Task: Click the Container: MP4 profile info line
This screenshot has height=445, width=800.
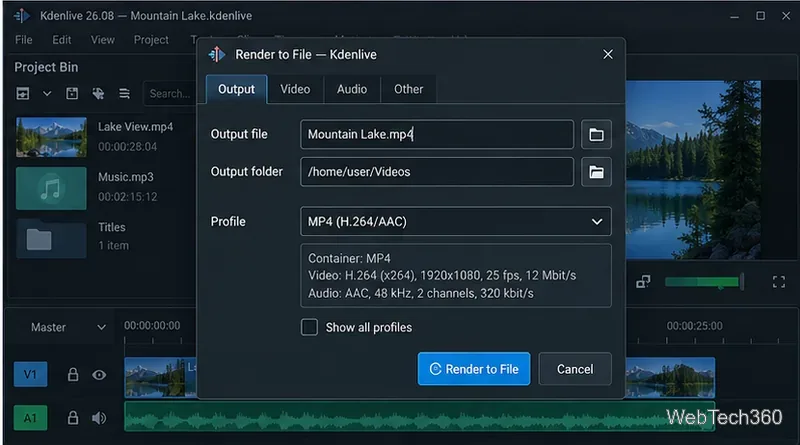Action: click(x=349, y=258)
